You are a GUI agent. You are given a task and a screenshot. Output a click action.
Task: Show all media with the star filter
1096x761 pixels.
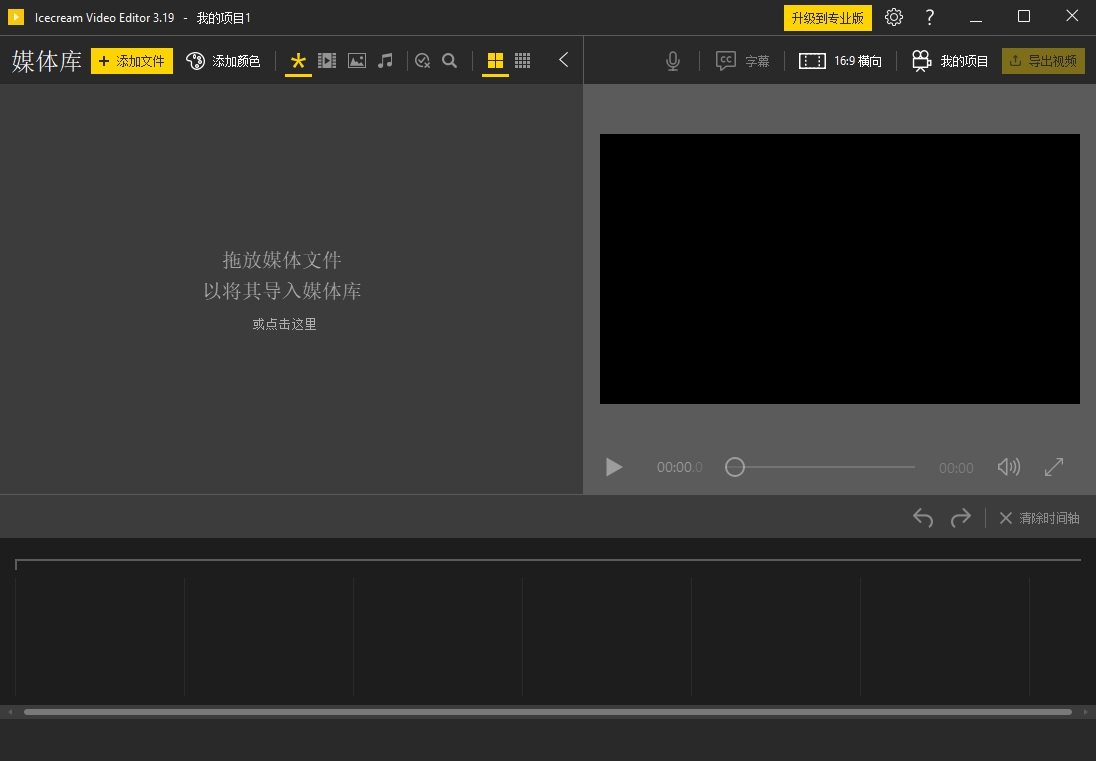point(298,61)
